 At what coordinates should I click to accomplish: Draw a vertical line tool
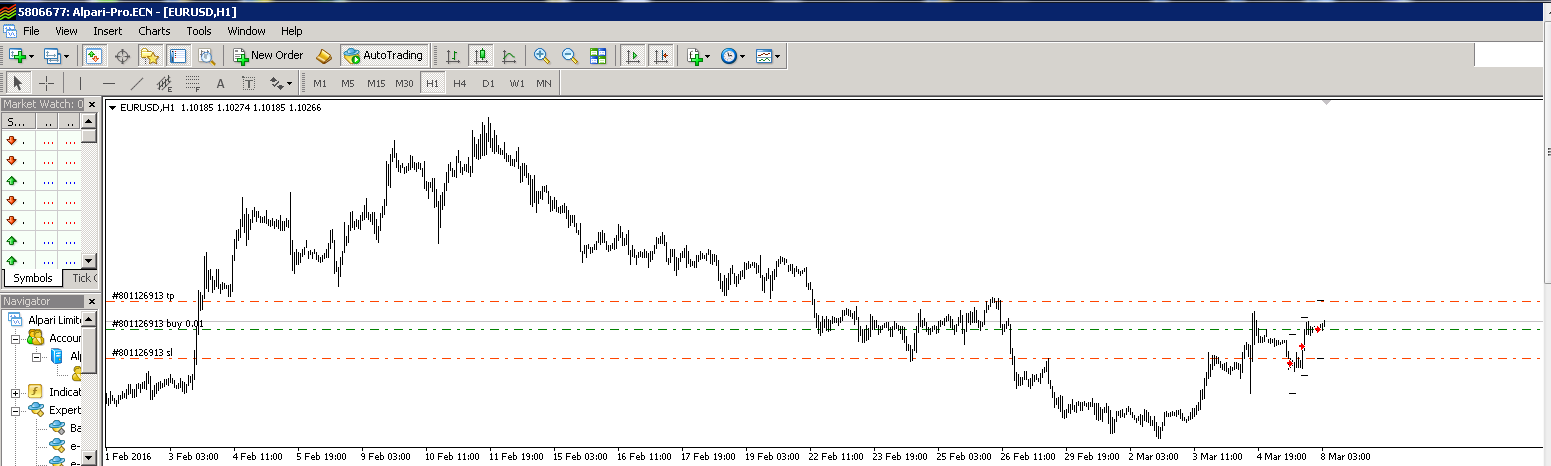[x=80, y=83]
